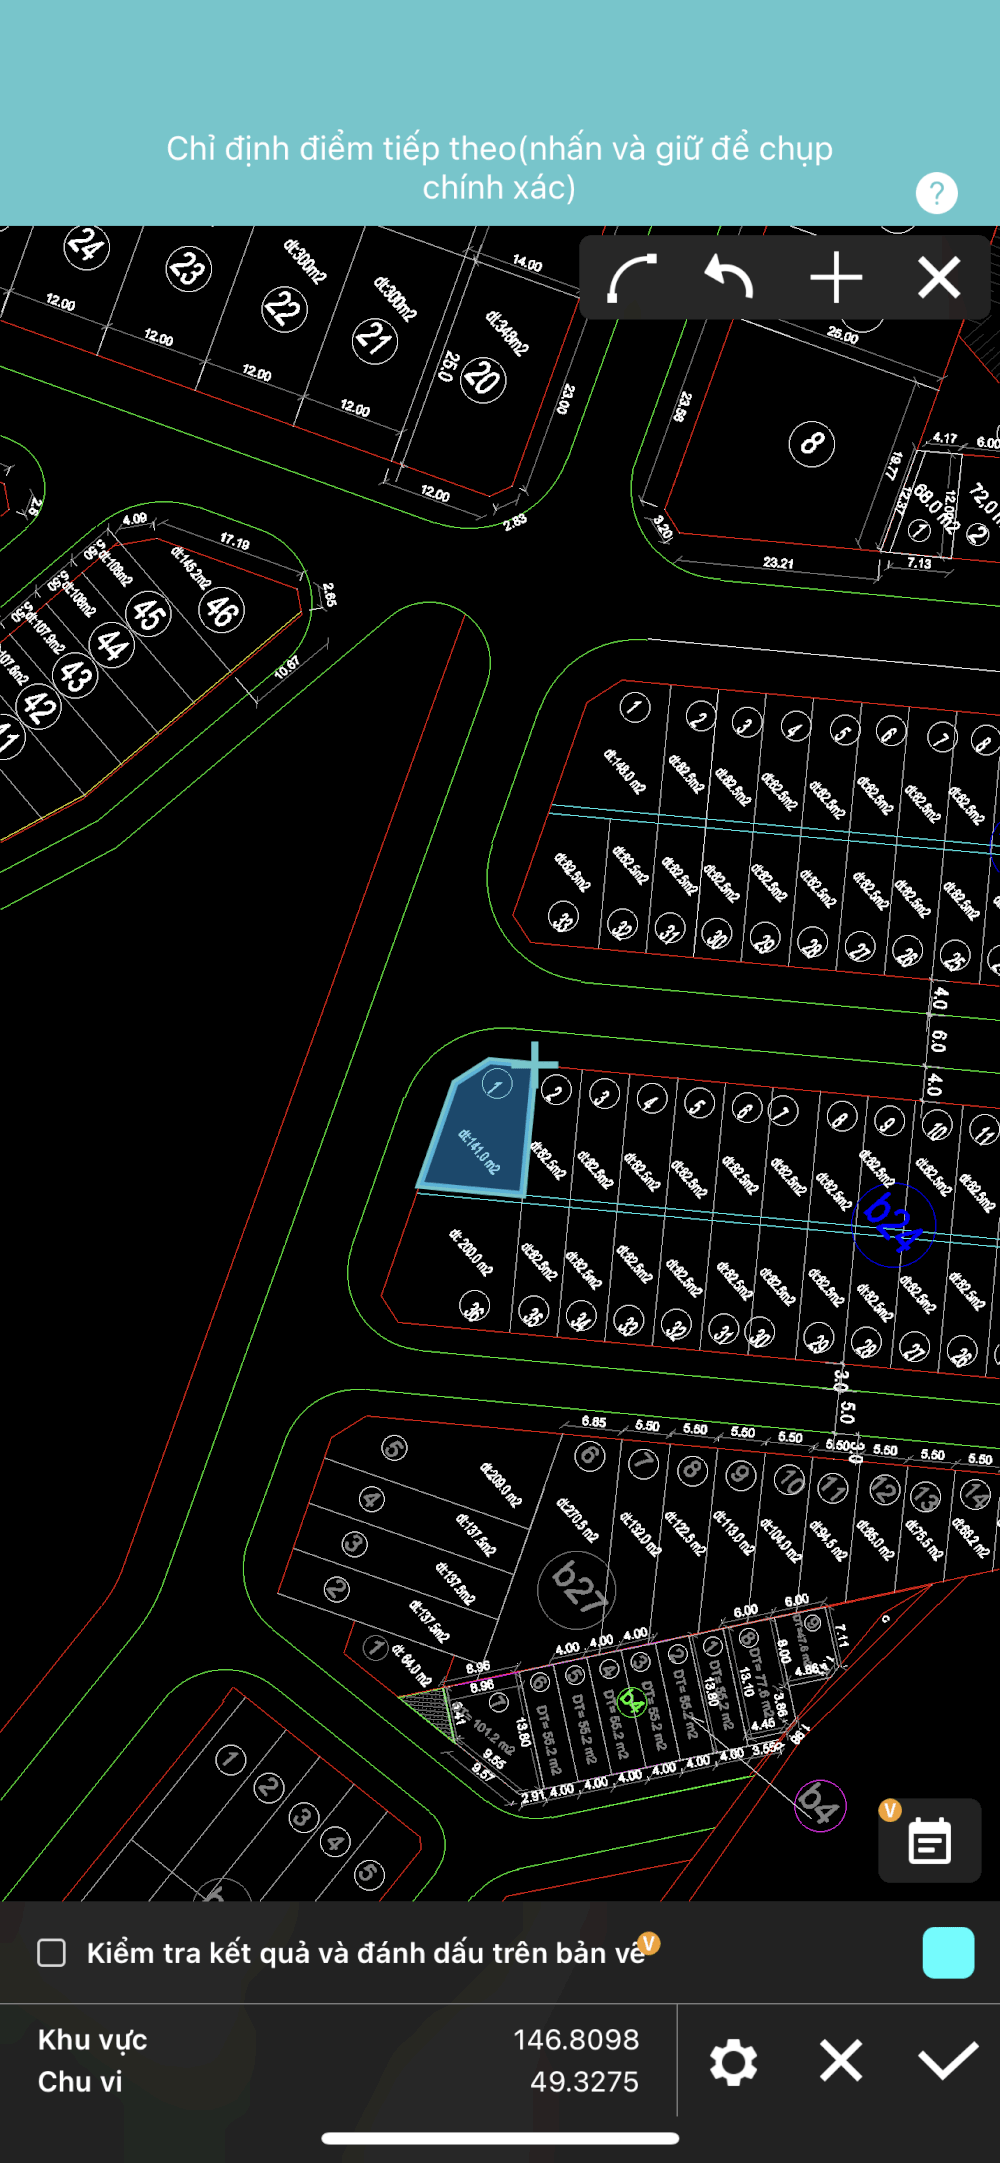Click the b27 block circle label
This screenshot has height=2163, width=1000.
tap(577, 1588)
